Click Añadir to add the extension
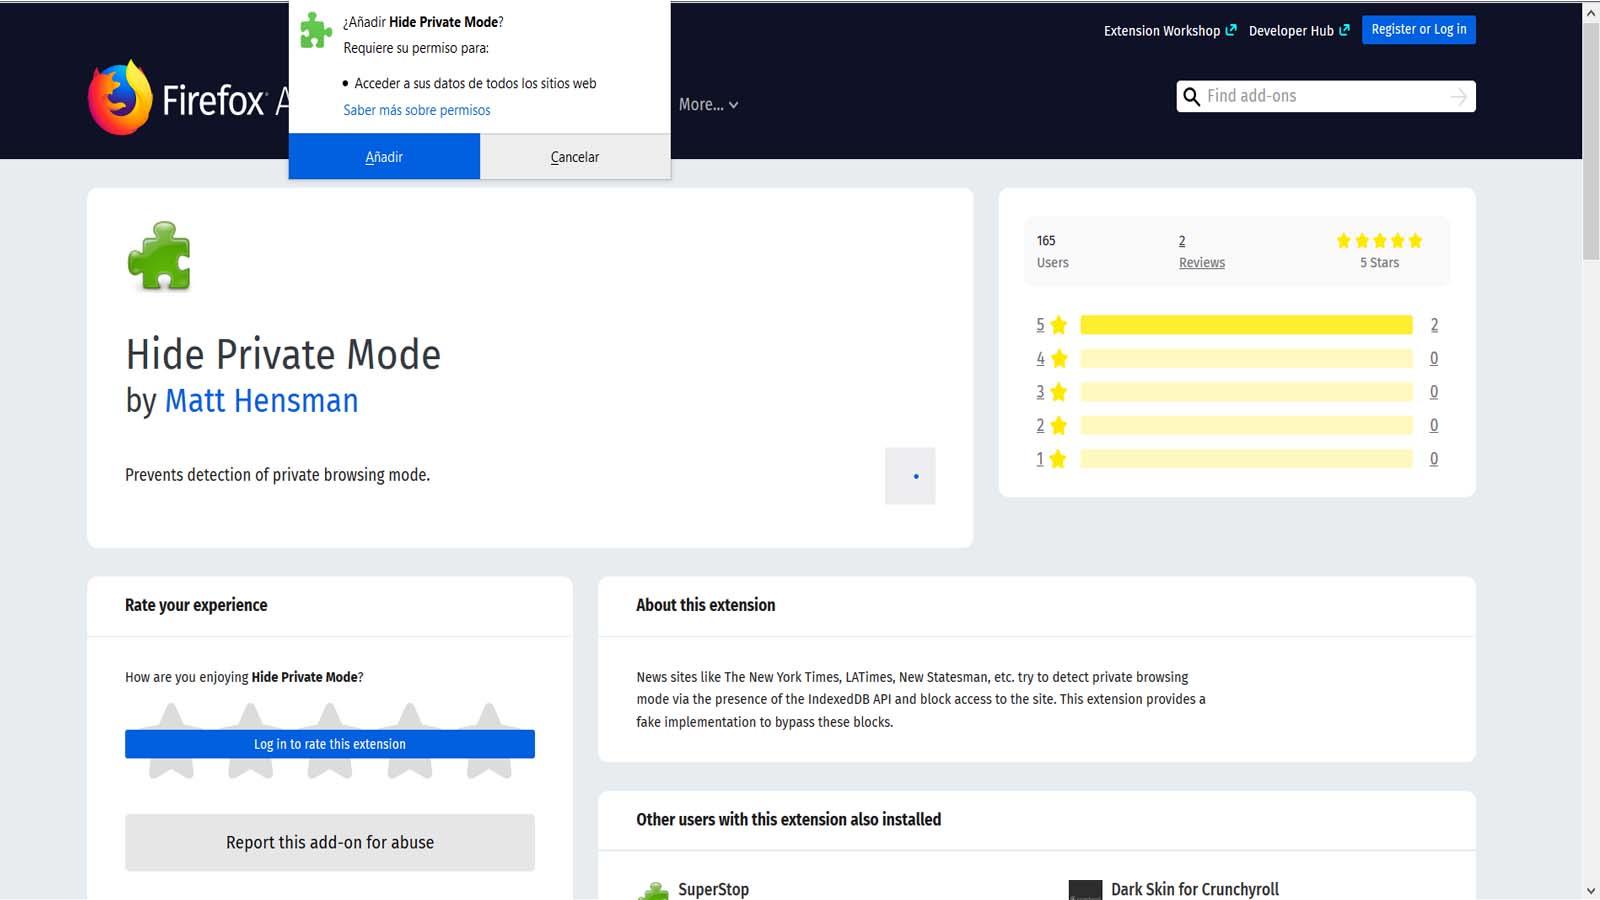 (x=384, y=156)
